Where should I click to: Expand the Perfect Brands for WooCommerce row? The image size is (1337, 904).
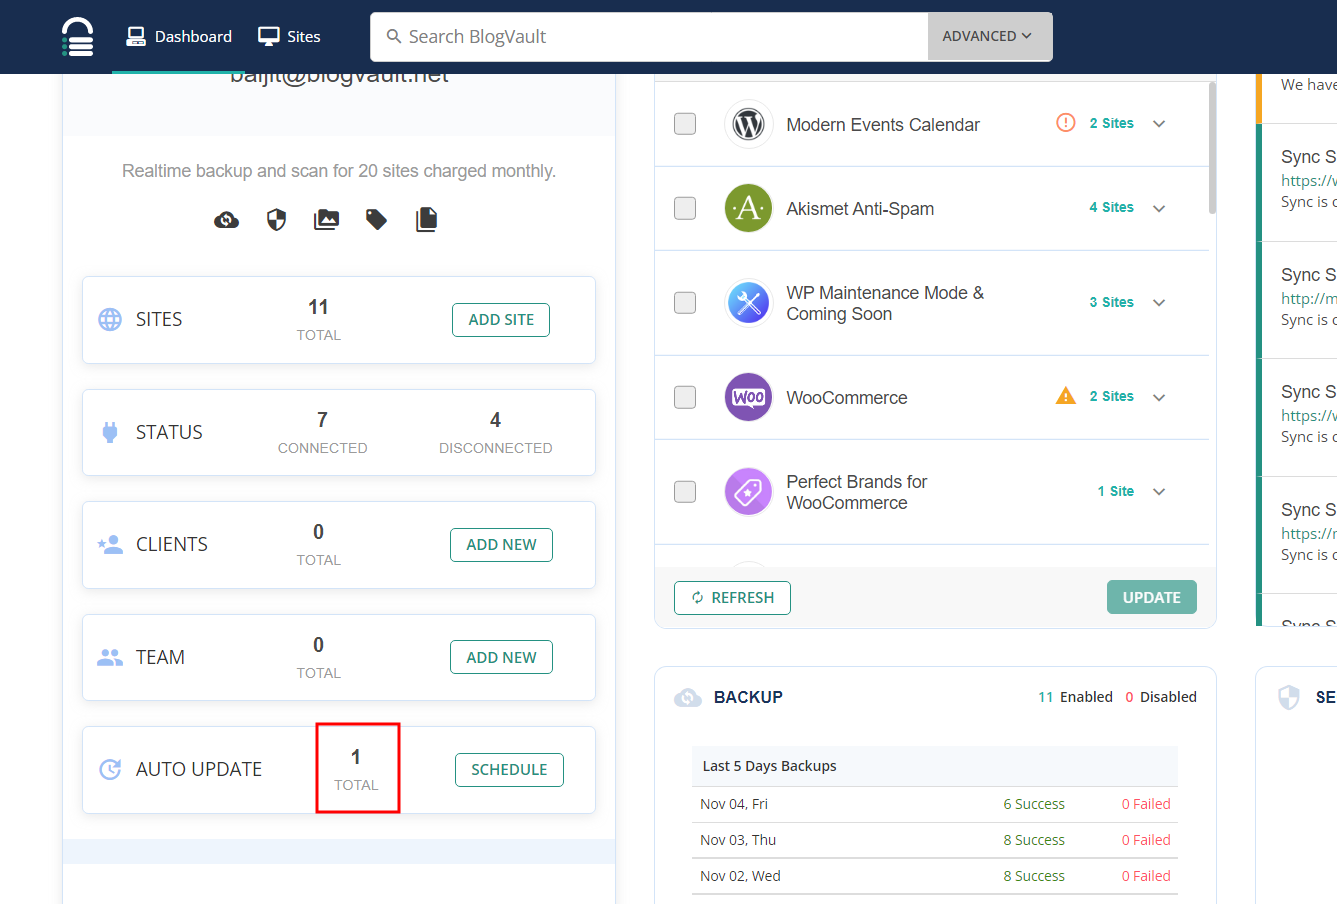point(1160,492)
